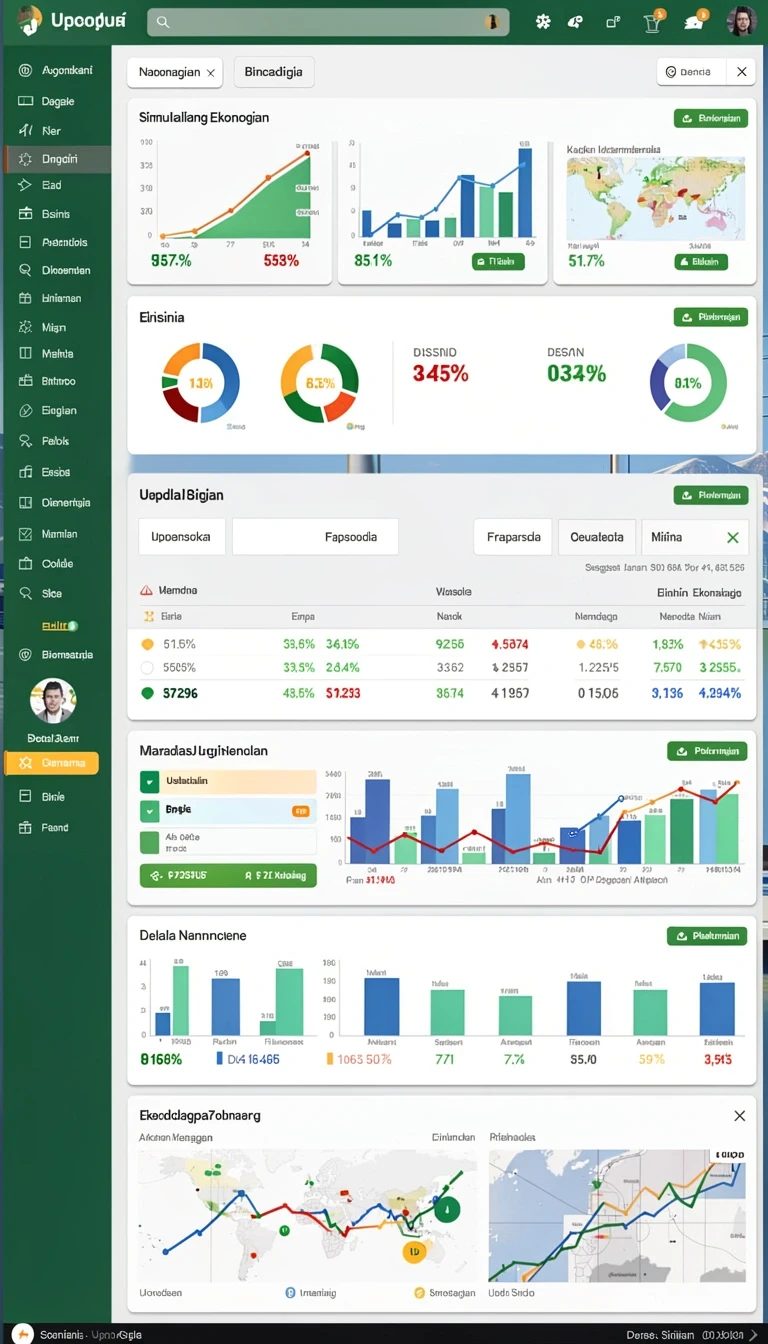Click the sidebar profile photo avatar
This screenshot has height=1344, width=768.
[53, 701]
